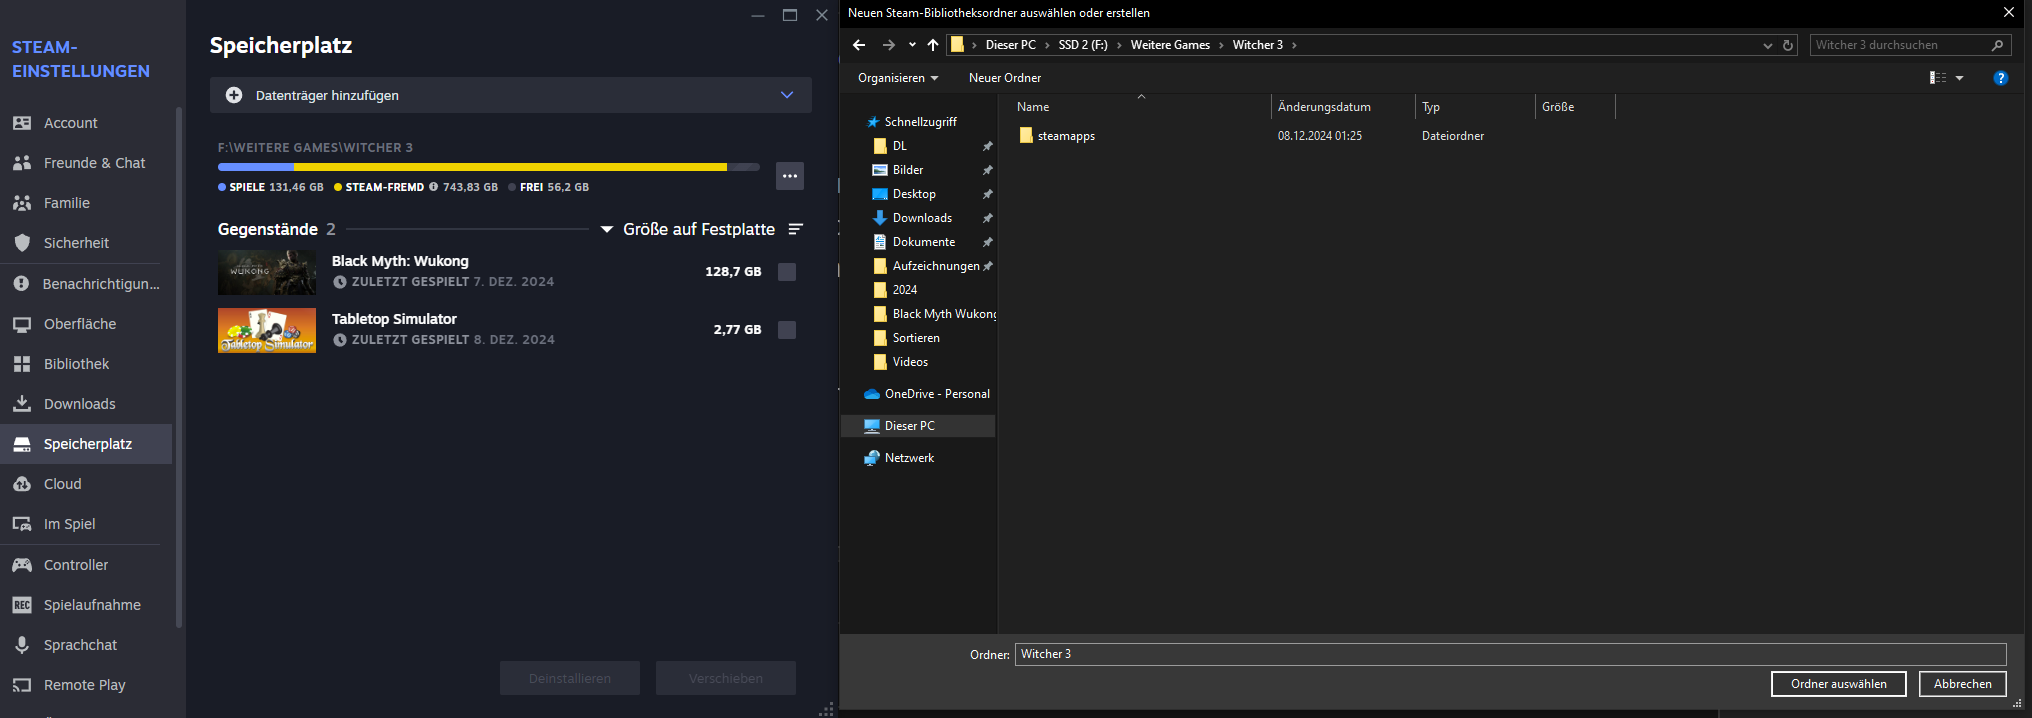Viewport: 2032px width, 718px height.
Task: Check the Black Myth: Wukong checkbox
Action: [787, 272]
